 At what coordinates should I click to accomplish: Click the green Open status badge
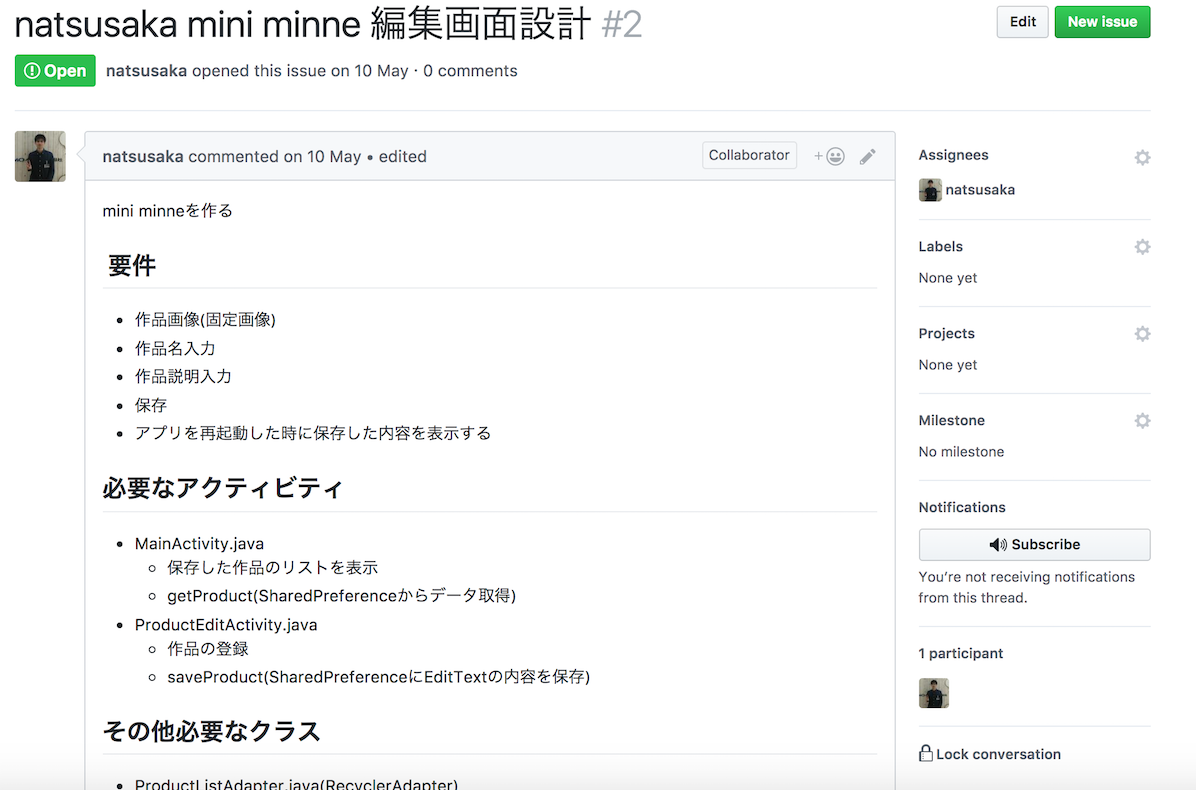pos(55,71)
